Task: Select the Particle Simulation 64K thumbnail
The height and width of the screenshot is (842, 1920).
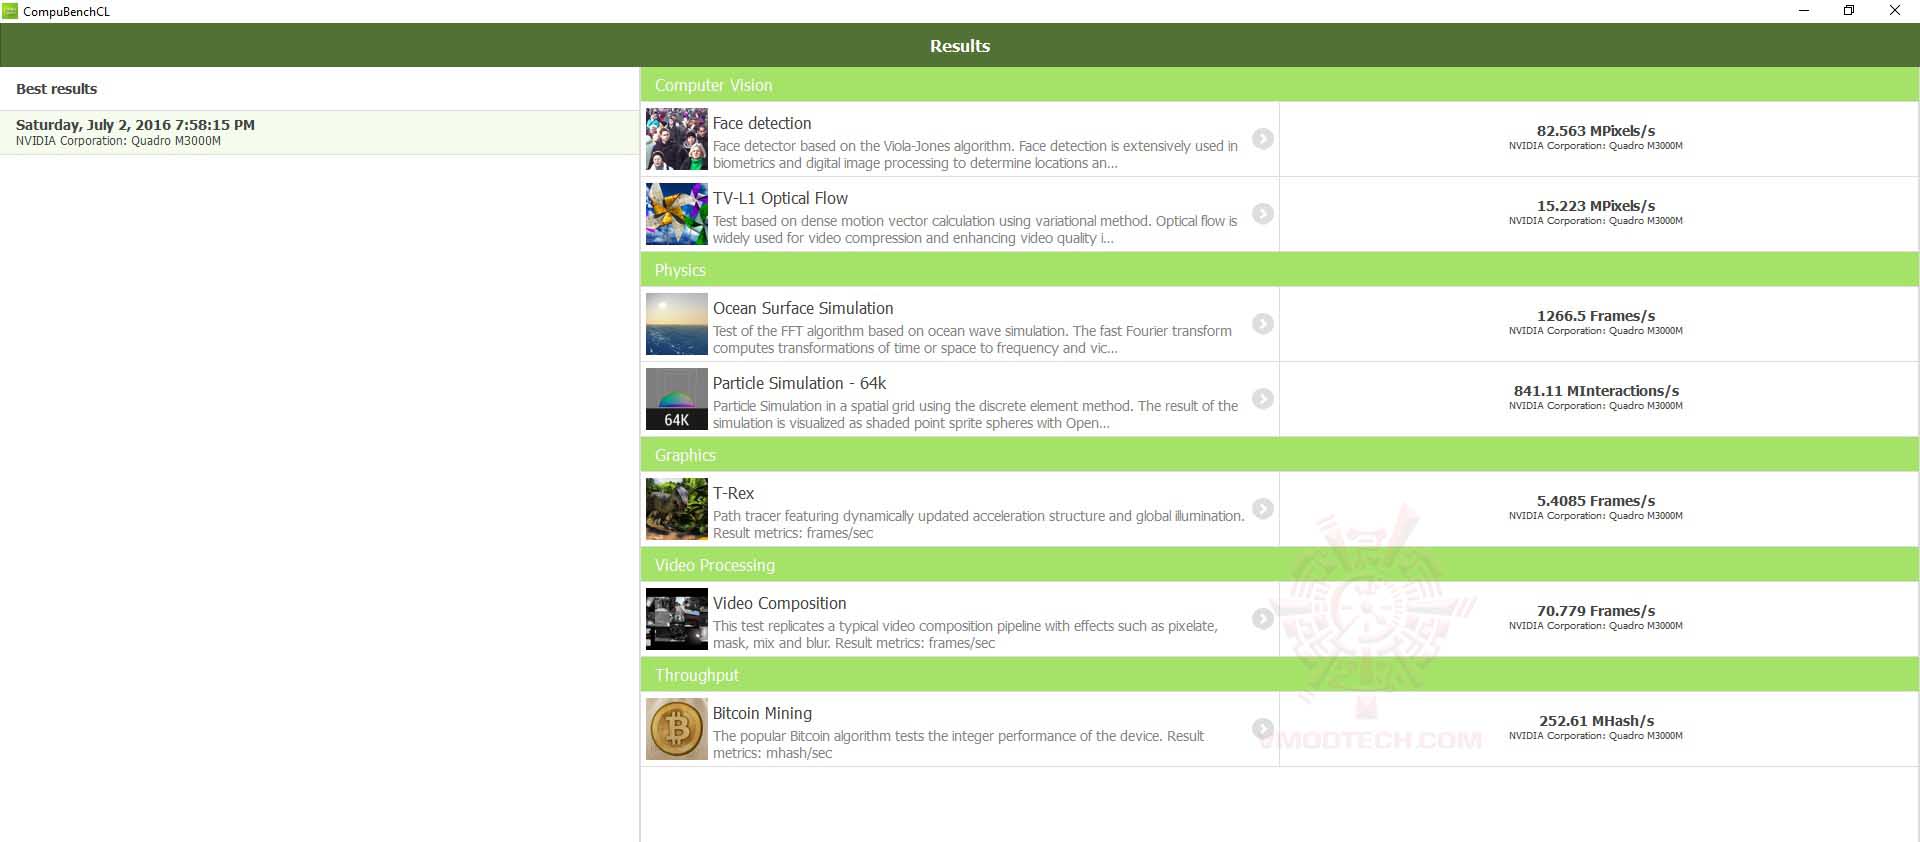Action: 677,399
